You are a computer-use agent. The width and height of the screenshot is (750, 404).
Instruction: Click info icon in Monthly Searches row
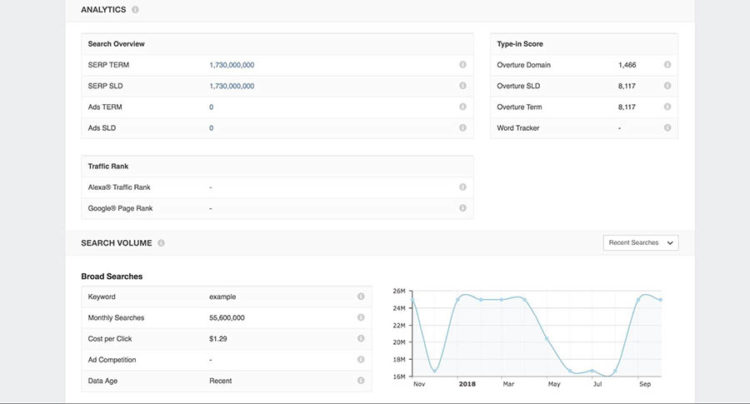(x=360, y=318)
